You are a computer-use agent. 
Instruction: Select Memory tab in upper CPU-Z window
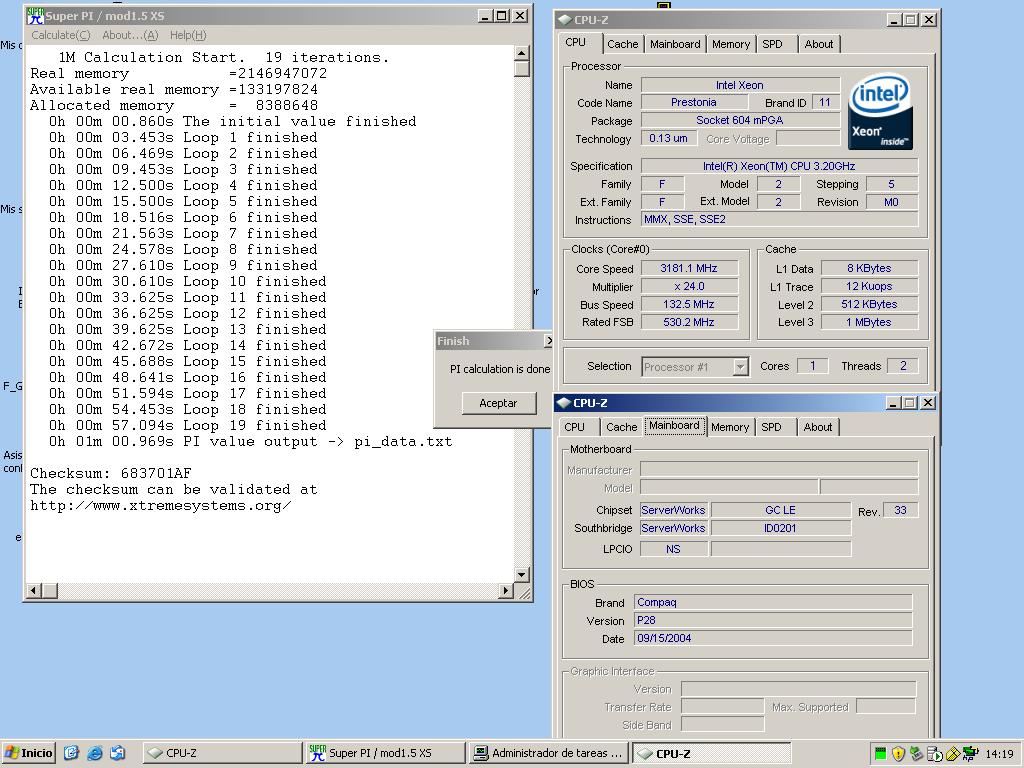click(731, 44)
